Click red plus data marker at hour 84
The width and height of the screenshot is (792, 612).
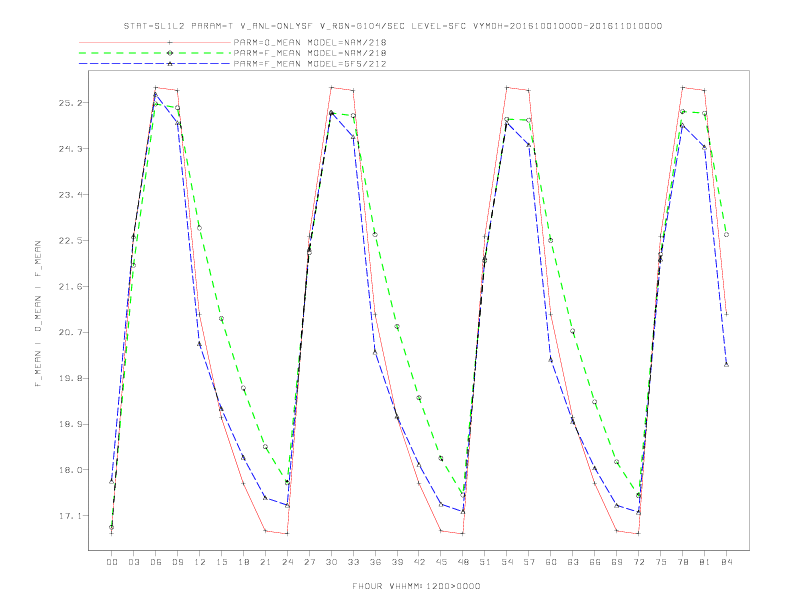pyautogui.click(x=726, y=314)
